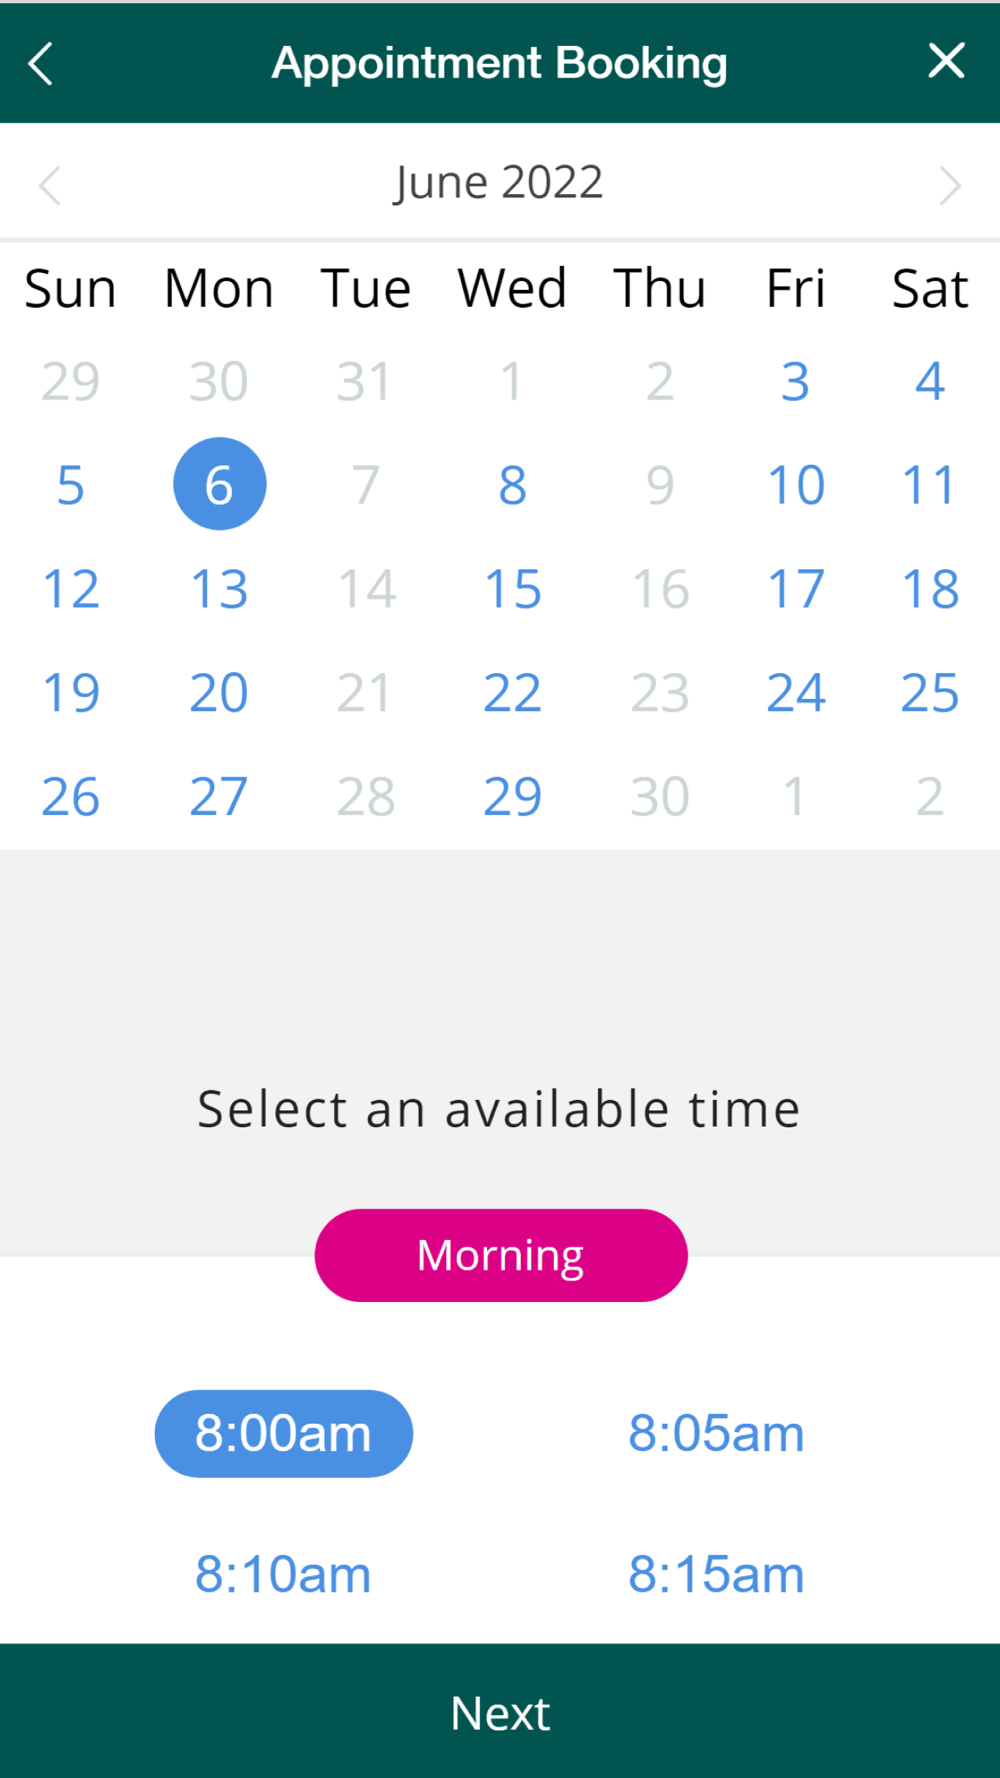Choose Saturday June 25 date
Image resolution: width=1000 pixels, height=1778 pixels.
pyautogui.click(x=930, y=693)
